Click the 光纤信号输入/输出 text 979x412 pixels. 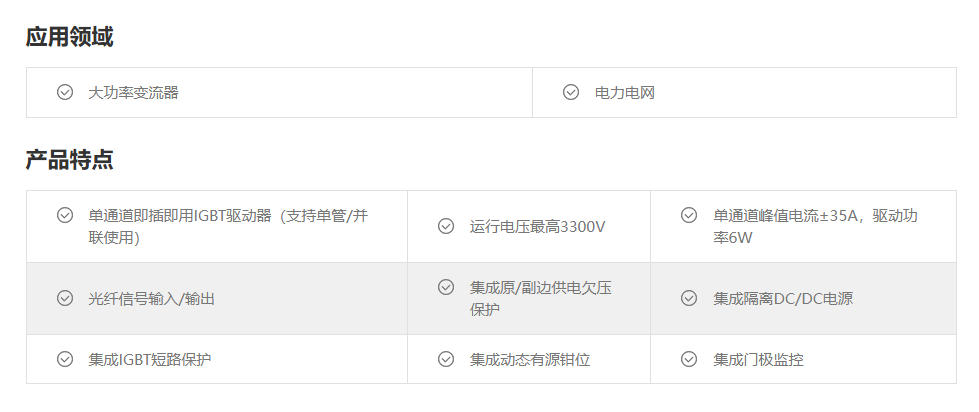[x=152, y=299]
